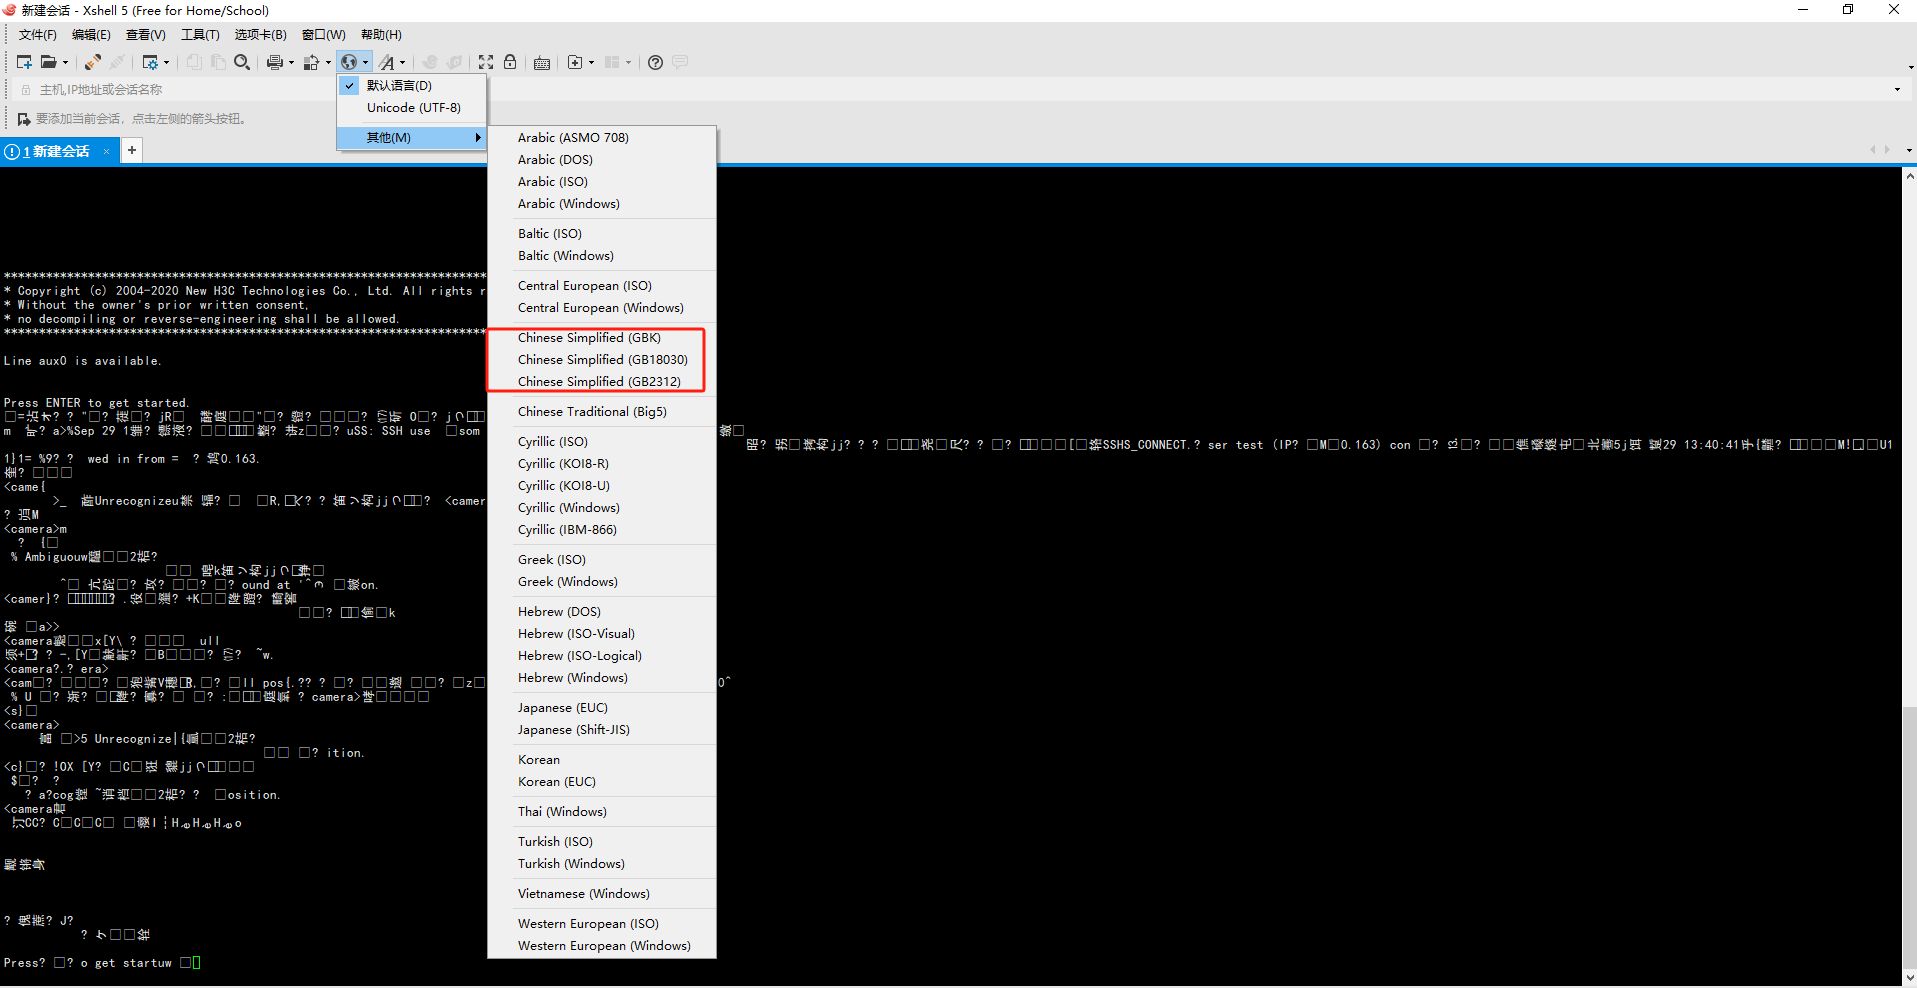Open the 编辑(E) menu
Viewport: 1917px width, 988px height.
point(91,34)
